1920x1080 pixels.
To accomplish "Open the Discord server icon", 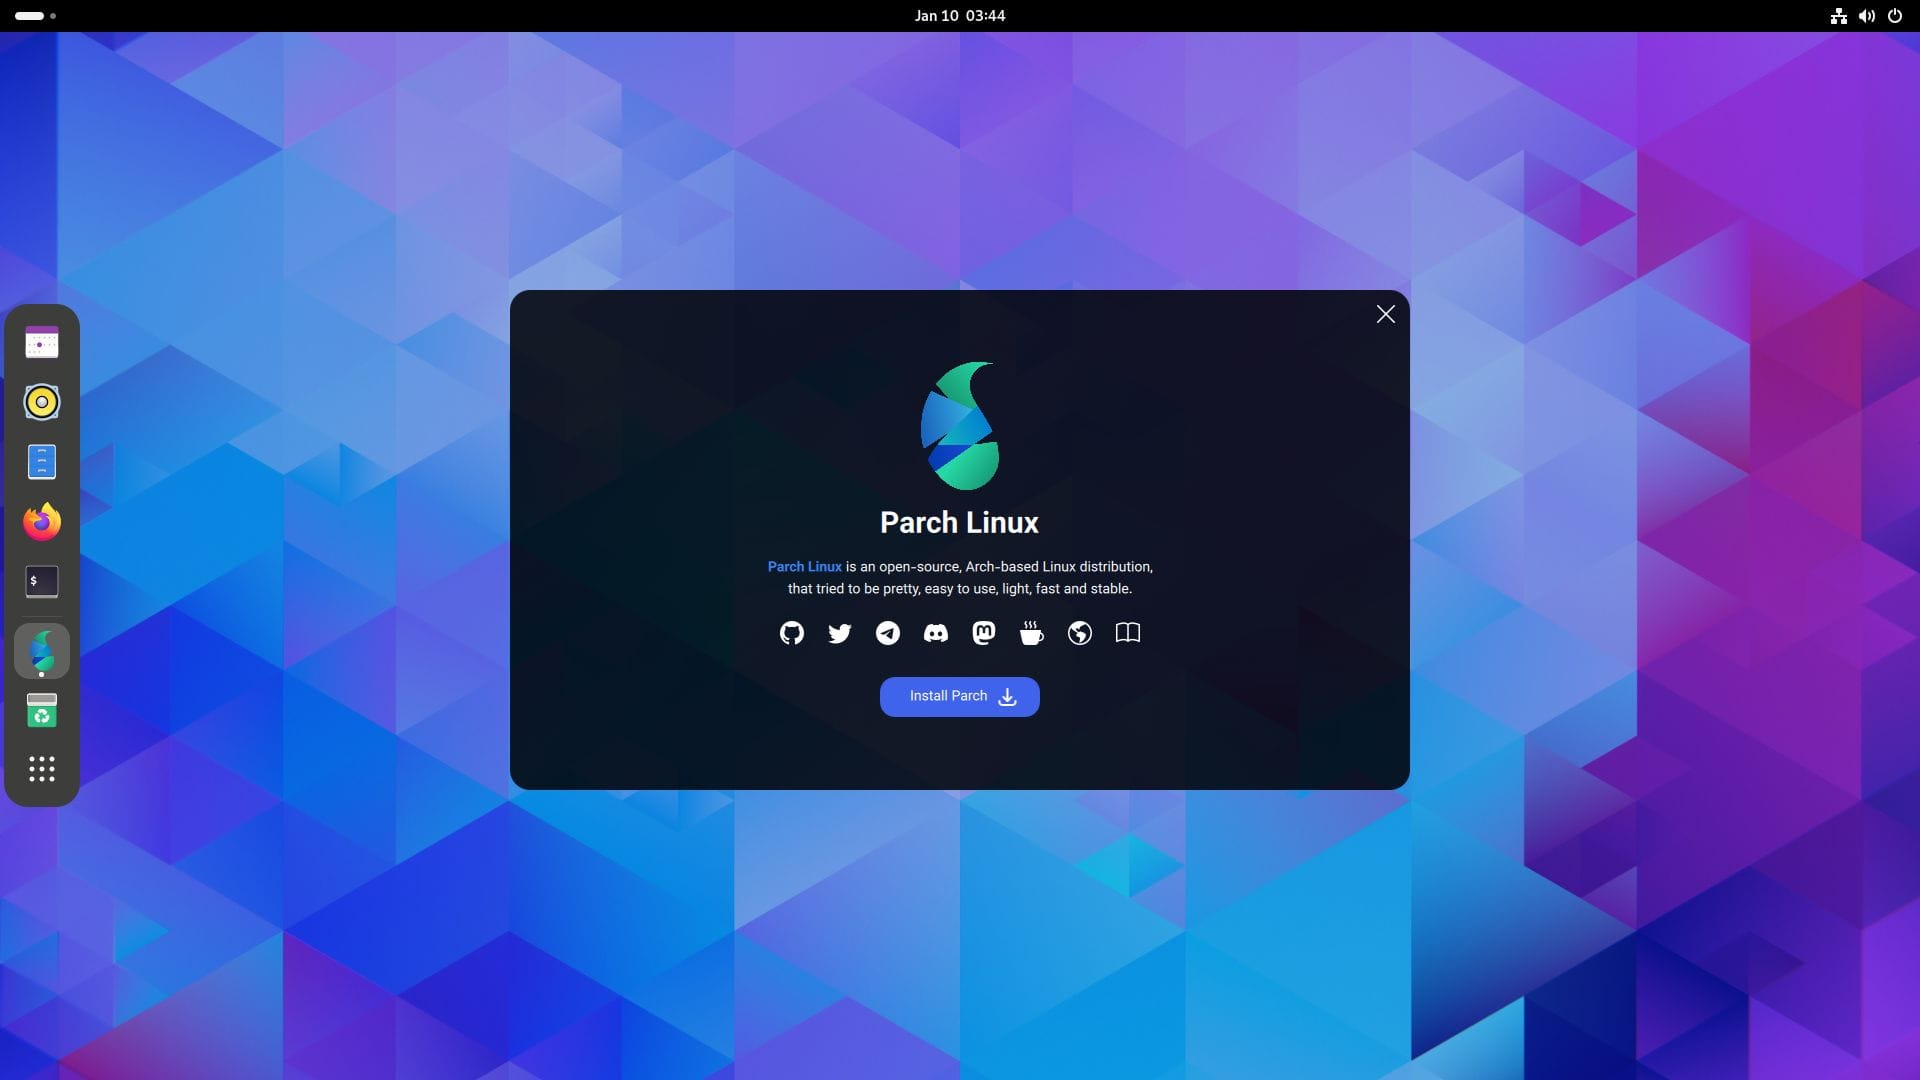I will 935,633.
